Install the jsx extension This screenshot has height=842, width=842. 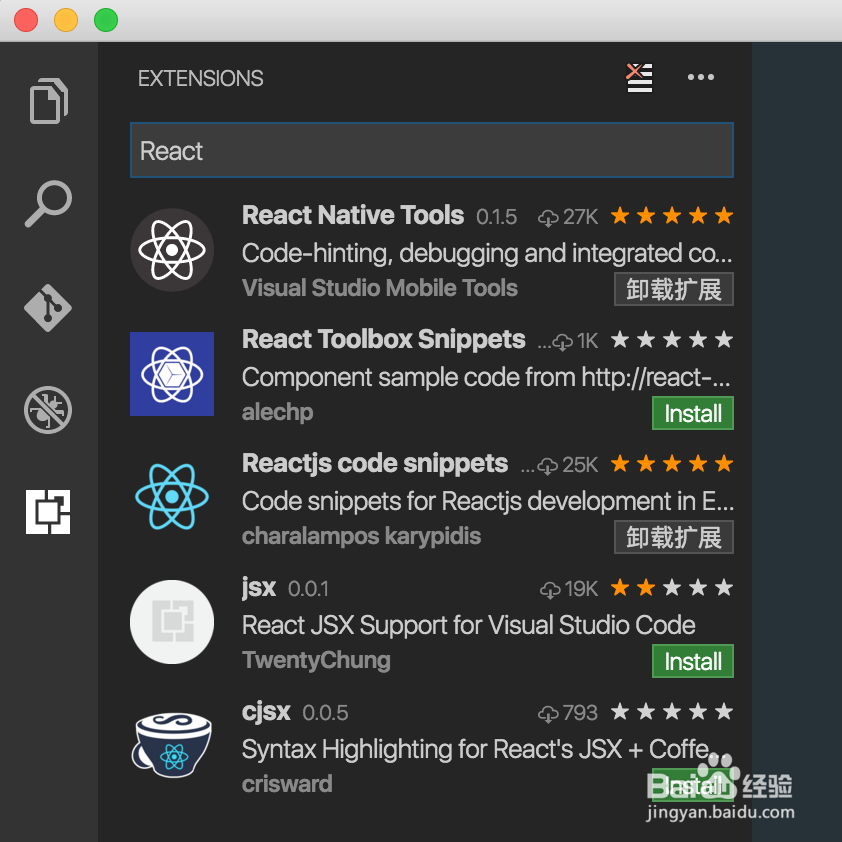tap(693, 661)
